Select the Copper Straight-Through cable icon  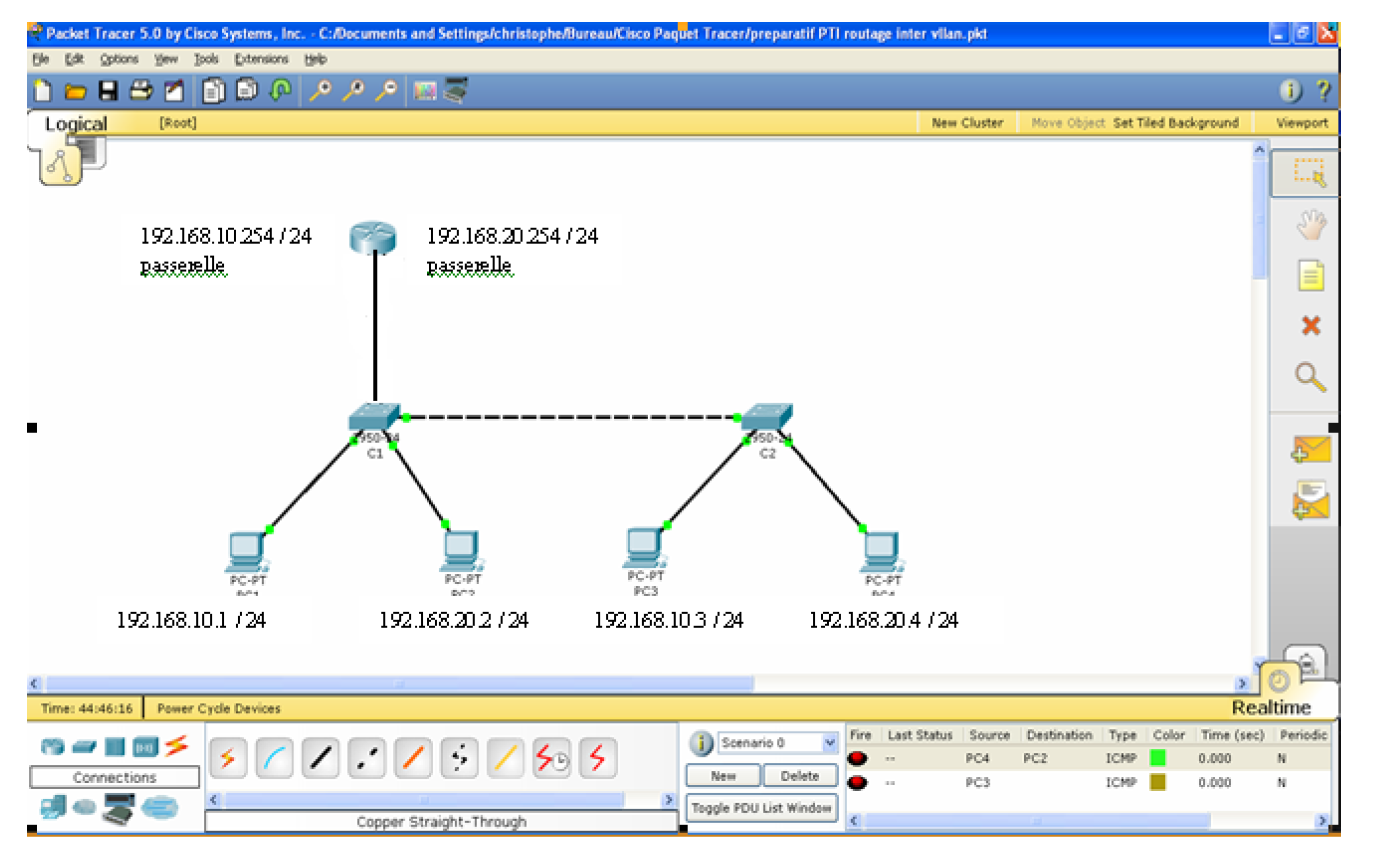point(320,759)
